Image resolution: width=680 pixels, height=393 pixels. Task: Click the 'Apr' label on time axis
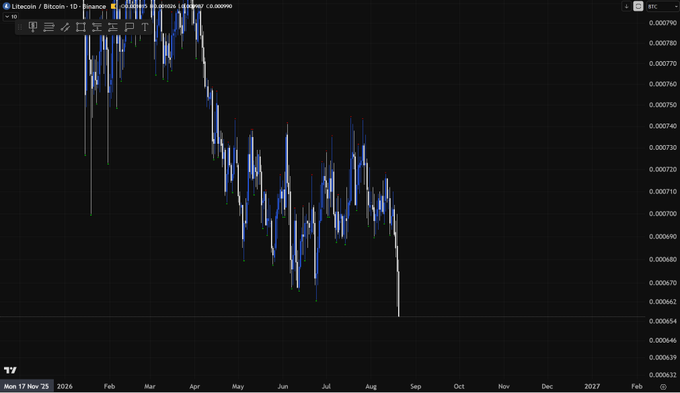point(194,386)
